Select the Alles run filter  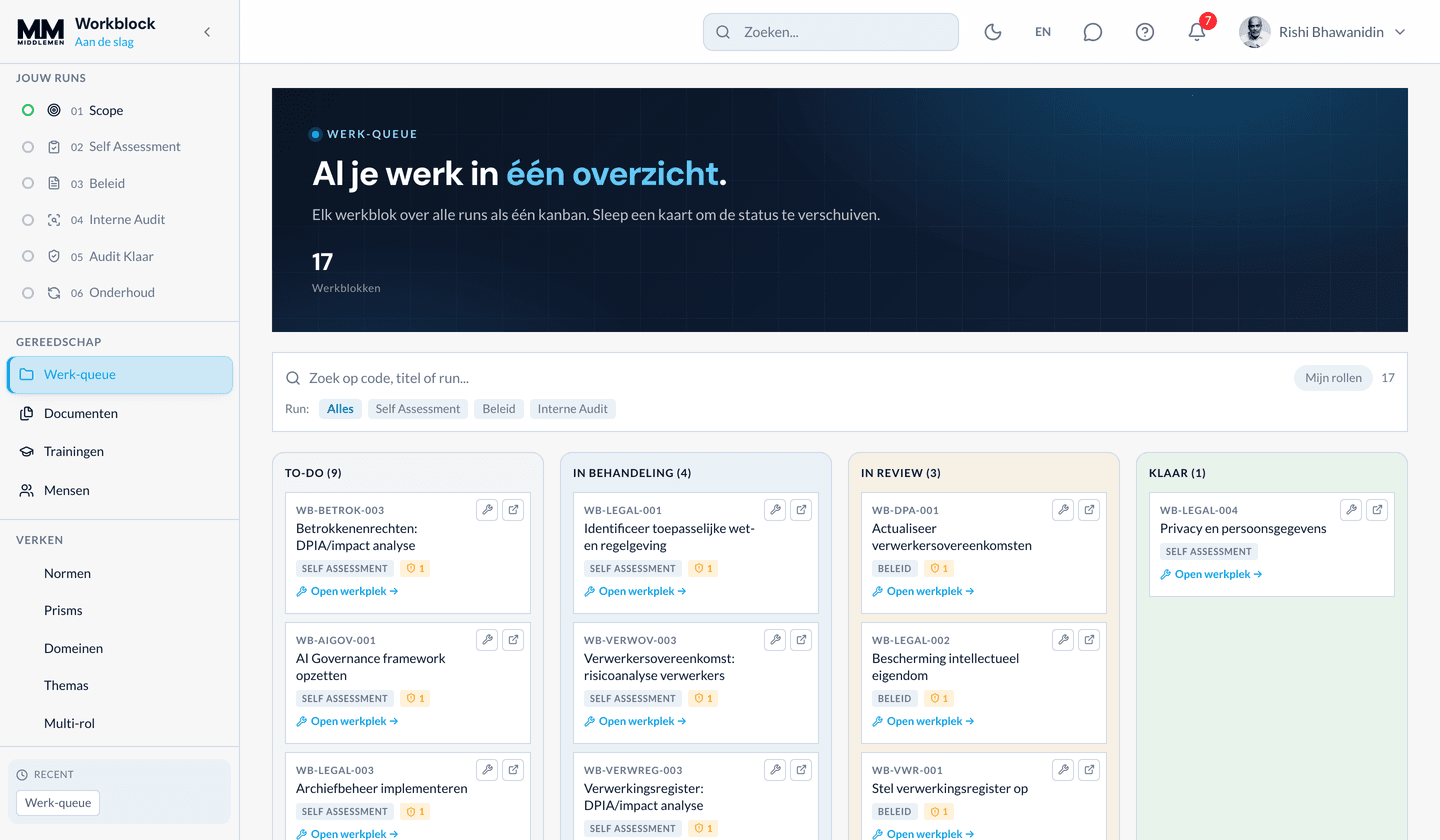coord(340,409)
